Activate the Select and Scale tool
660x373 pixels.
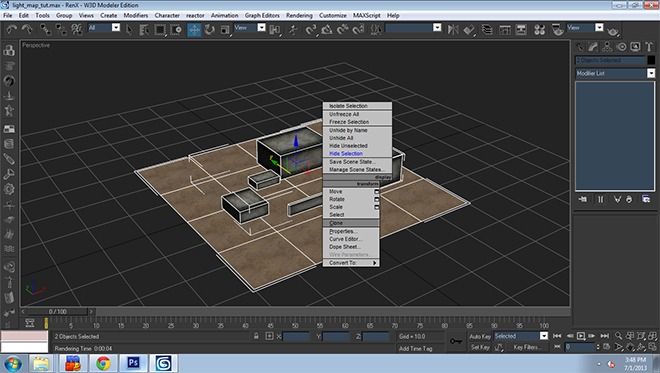[x=225, y=29]
